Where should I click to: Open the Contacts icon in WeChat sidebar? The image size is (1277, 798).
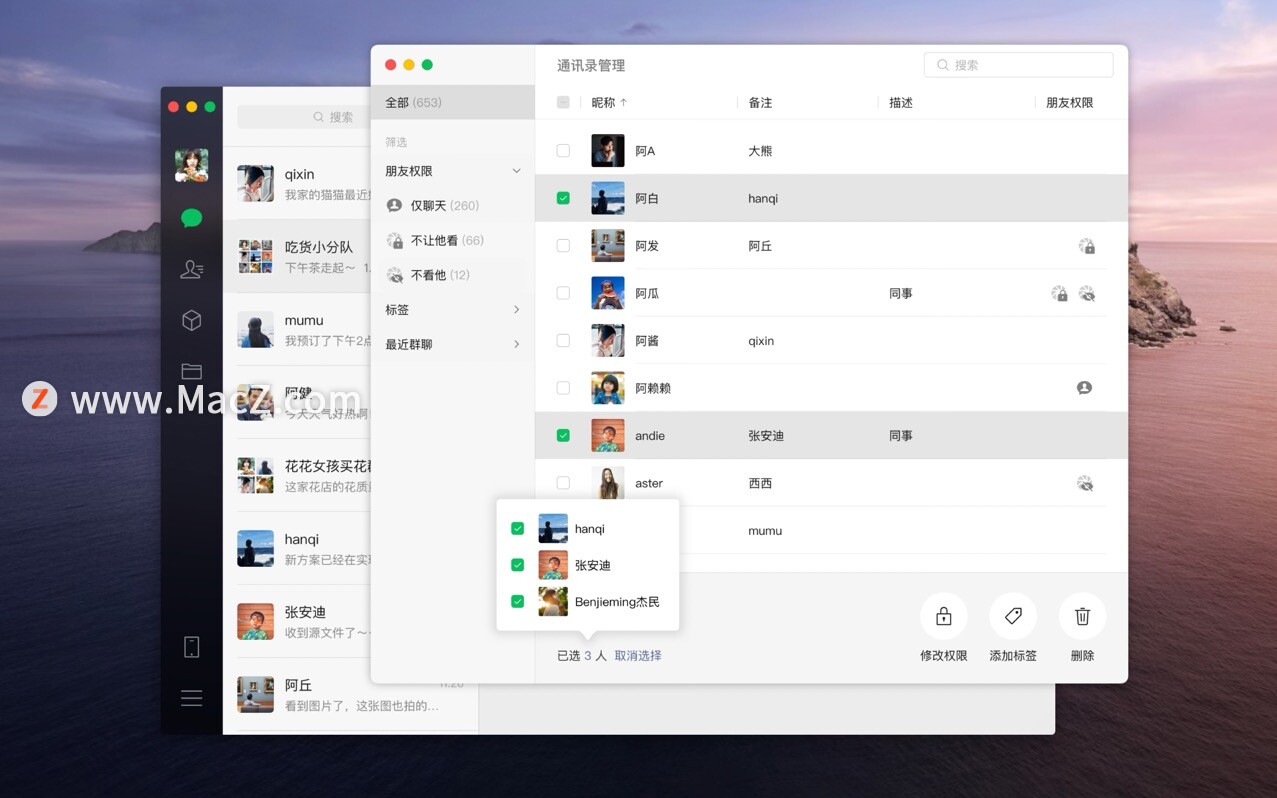coord(192,269)
